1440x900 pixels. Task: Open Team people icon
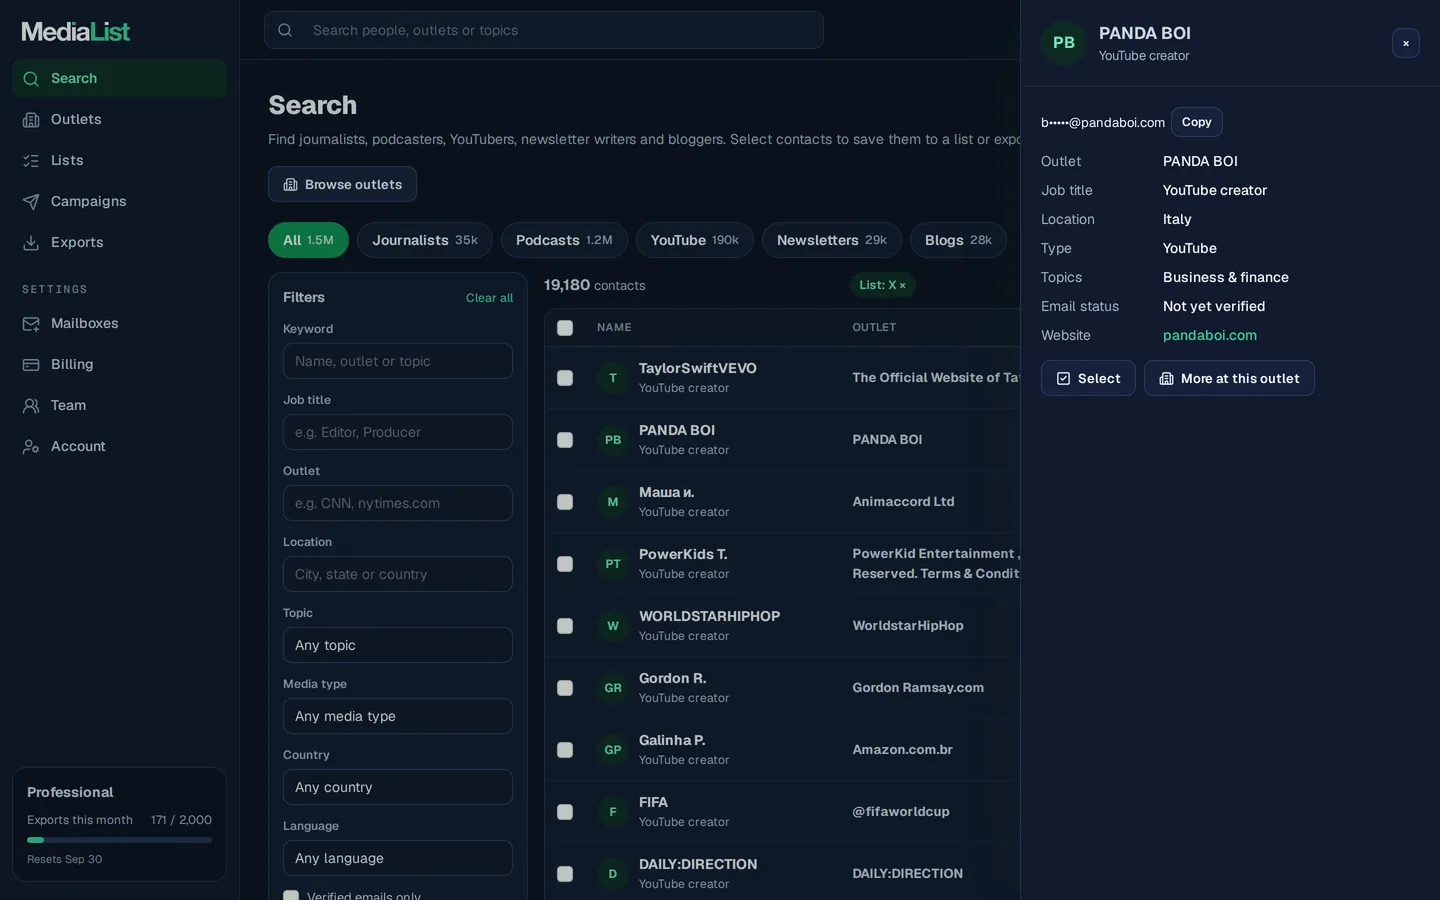(31, 406)
